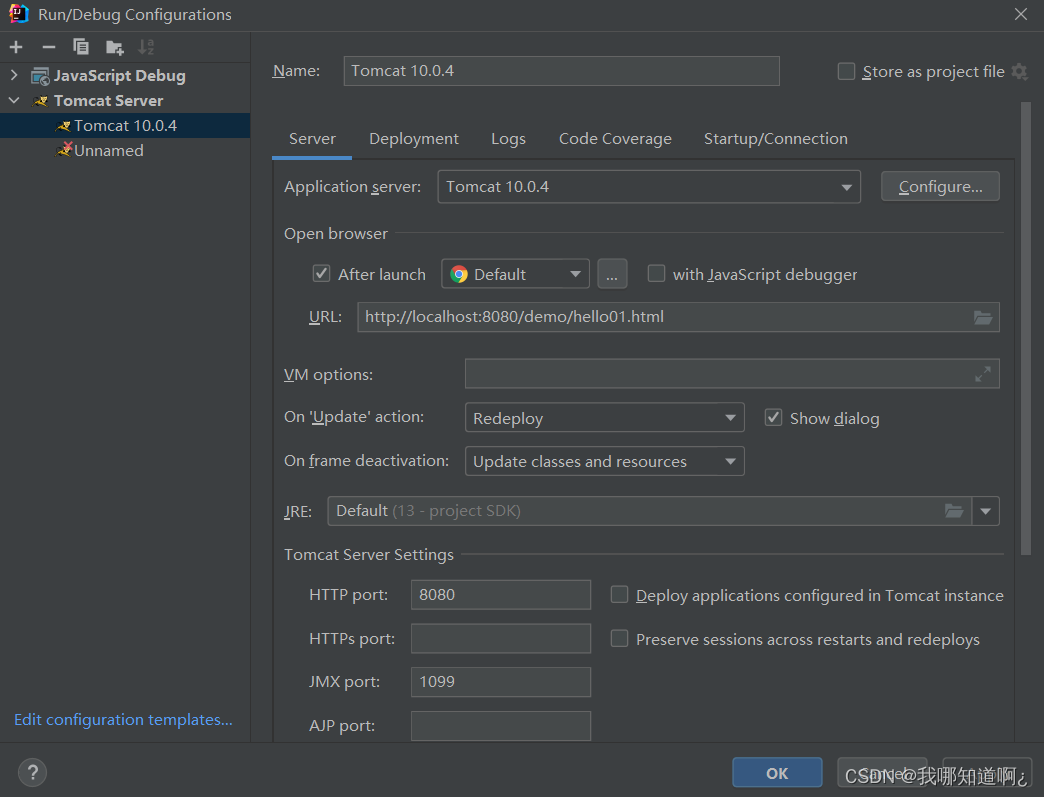Click the Tomcat Server category icon
The height and width of the screenshot is (797, 1044).
(x=40, y=101)
